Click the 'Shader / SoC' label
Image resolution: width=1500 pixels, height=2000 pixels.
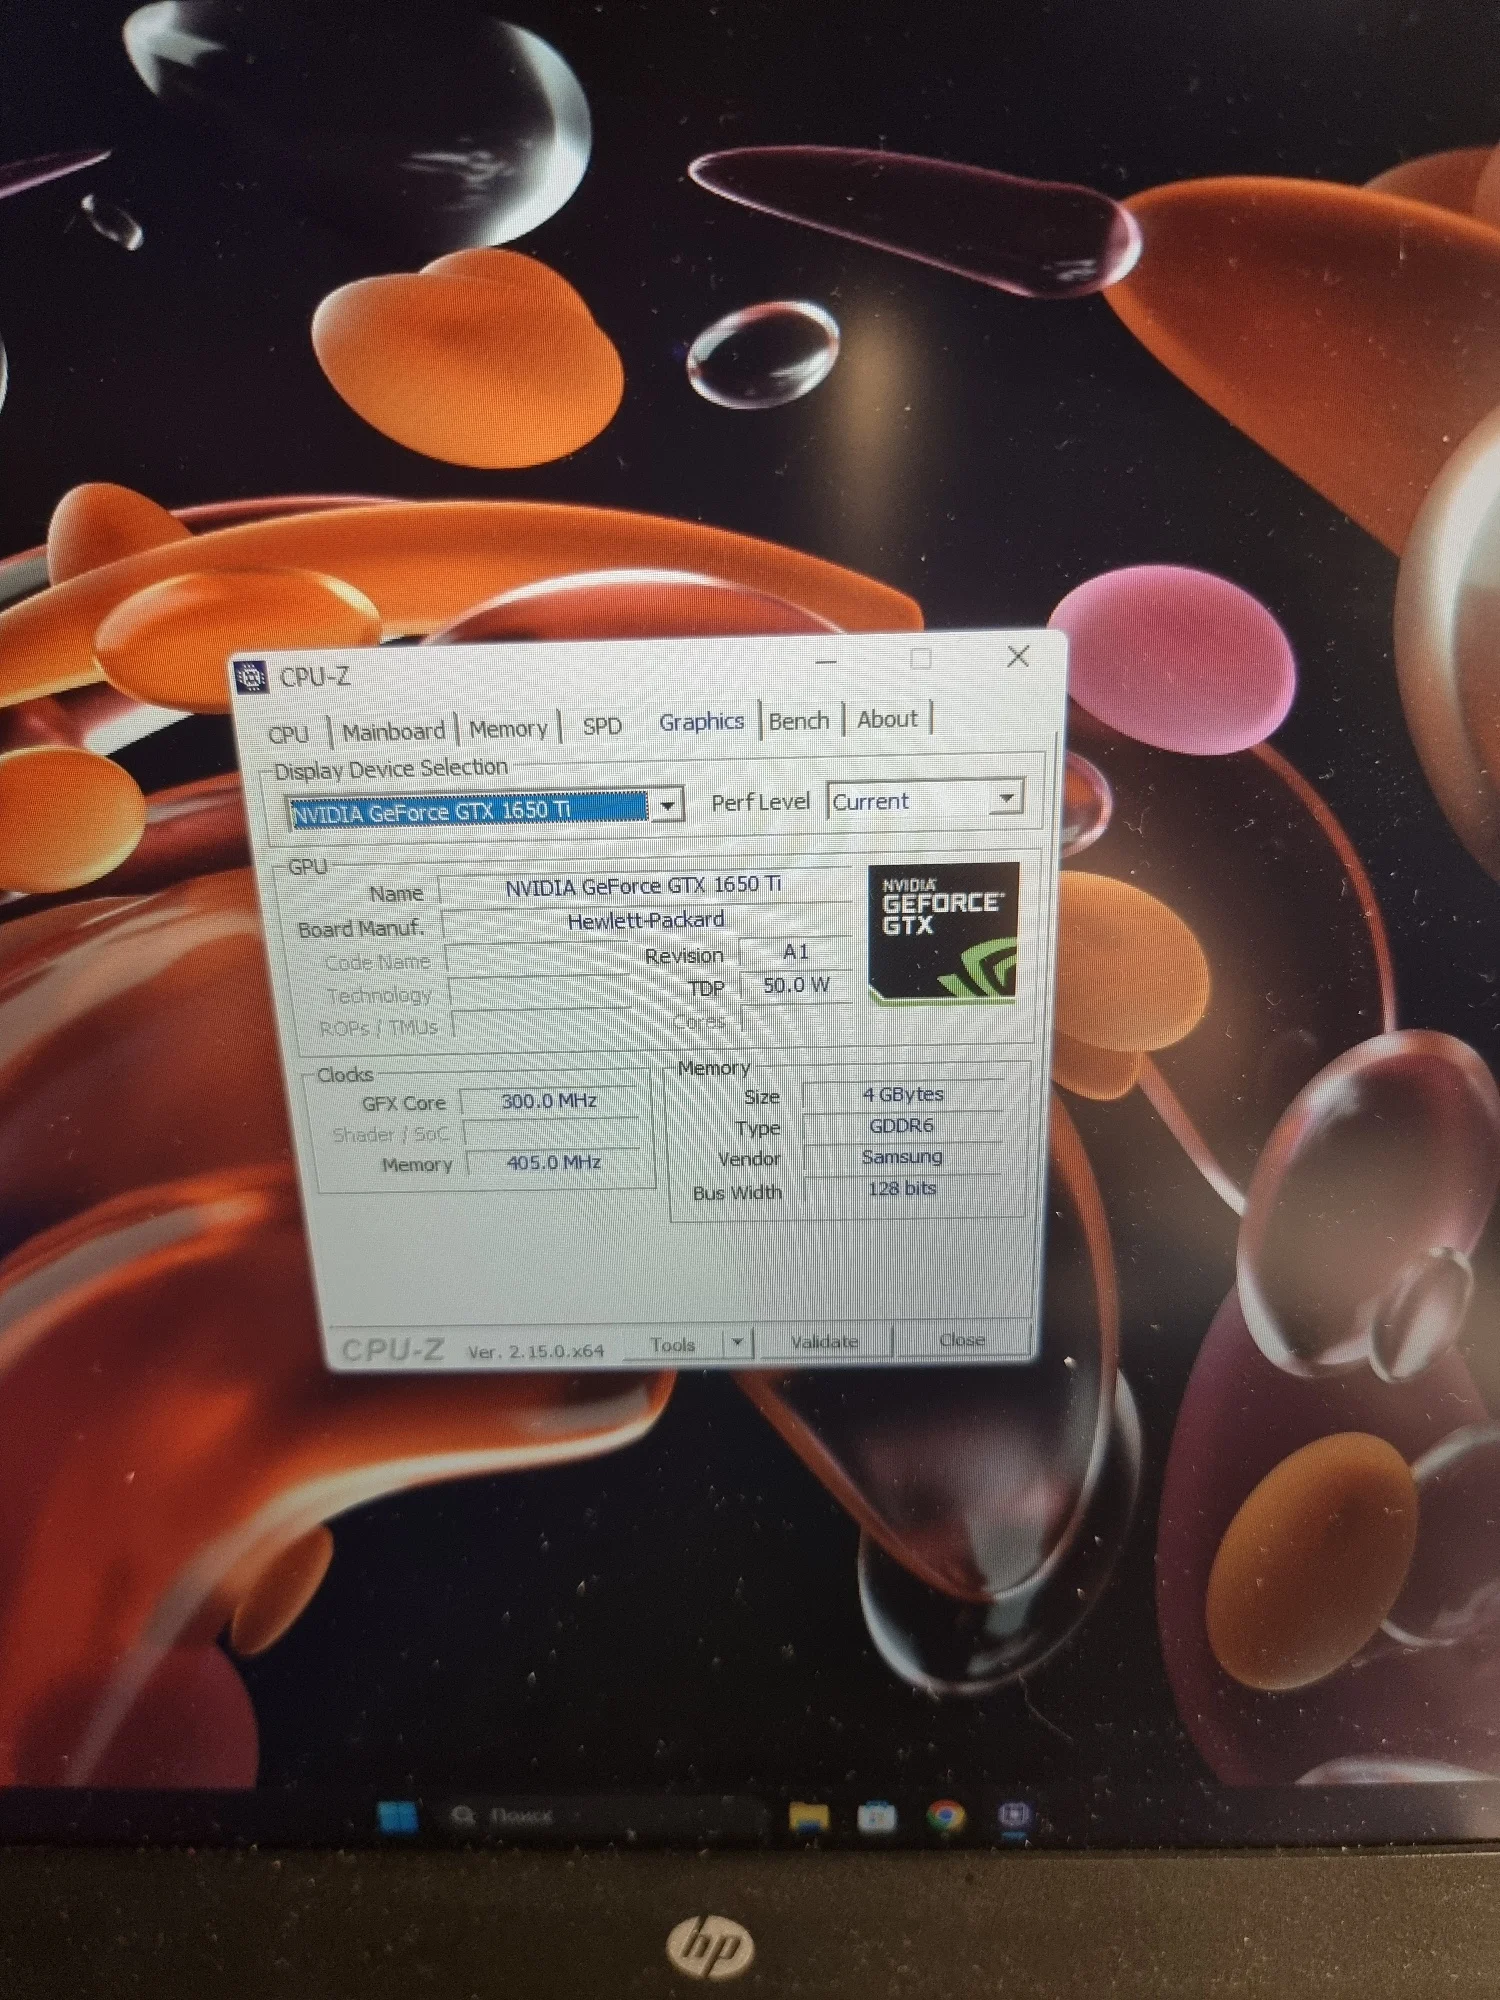(x=391, y=1134)
